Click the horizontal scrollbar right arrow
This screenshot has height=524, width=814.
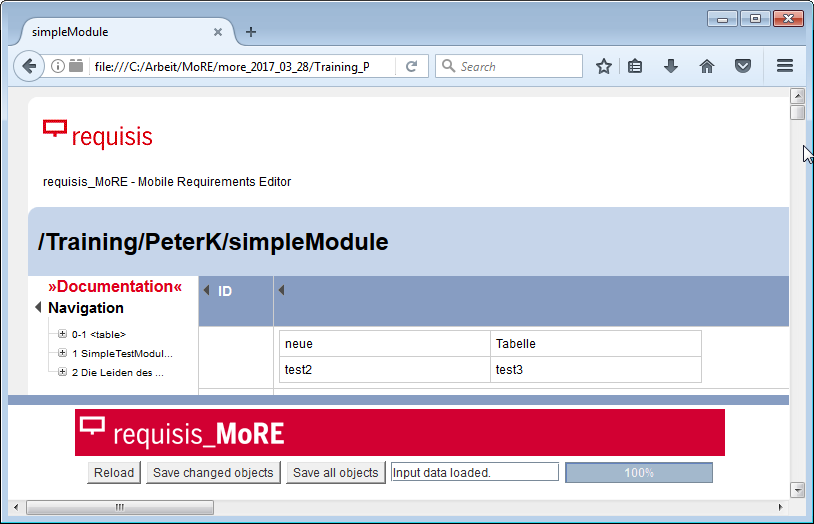[x=781, y=507]
